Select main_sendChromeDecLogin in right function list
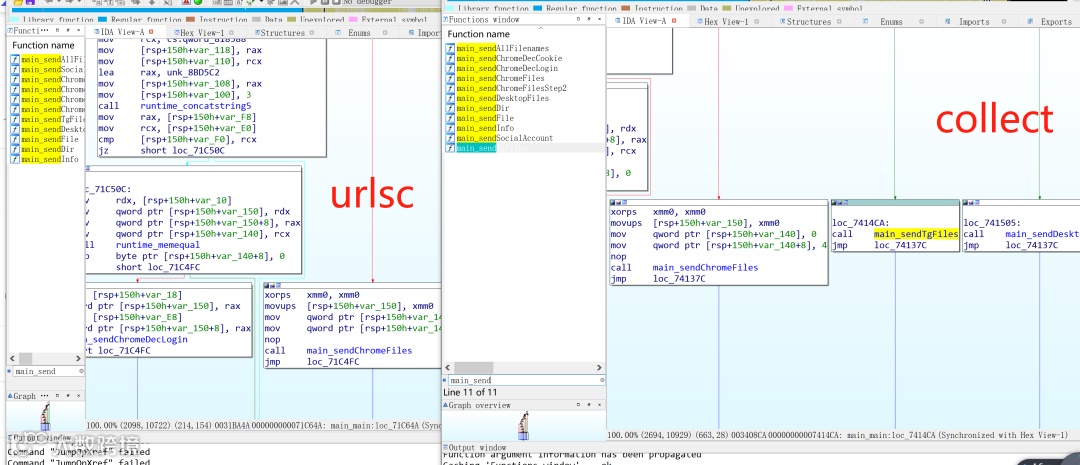This screenshot has height=465, width=1080. (525, 68)
